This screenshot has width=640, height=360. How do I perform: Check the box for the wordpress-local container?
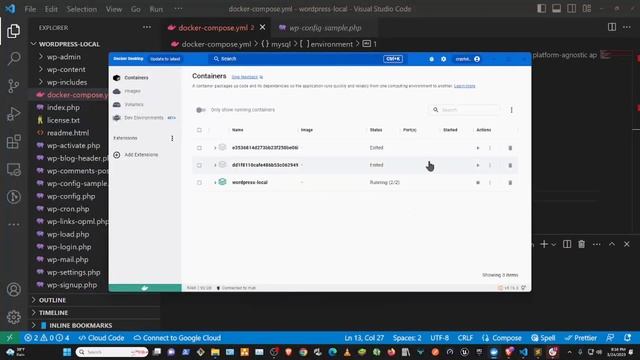[x=199, y=182]
